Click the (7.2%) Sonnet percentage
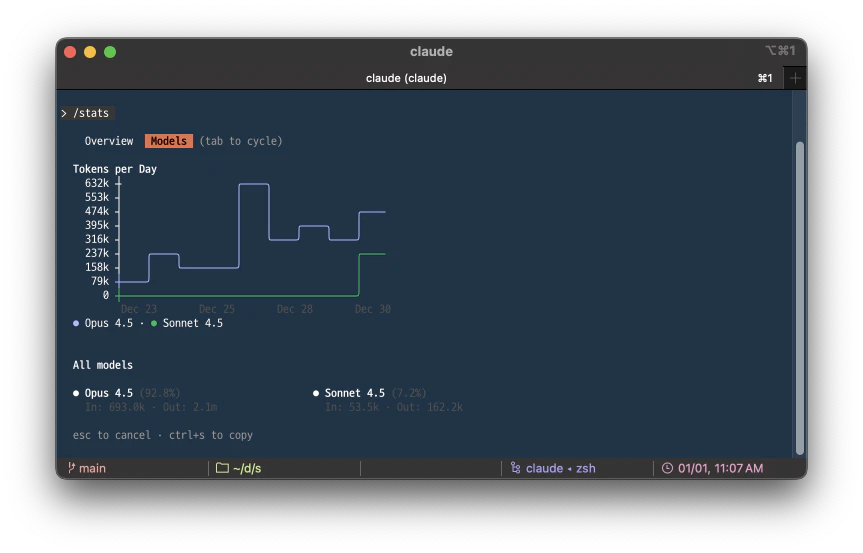 pyautogui.click(x=409, y=393)
